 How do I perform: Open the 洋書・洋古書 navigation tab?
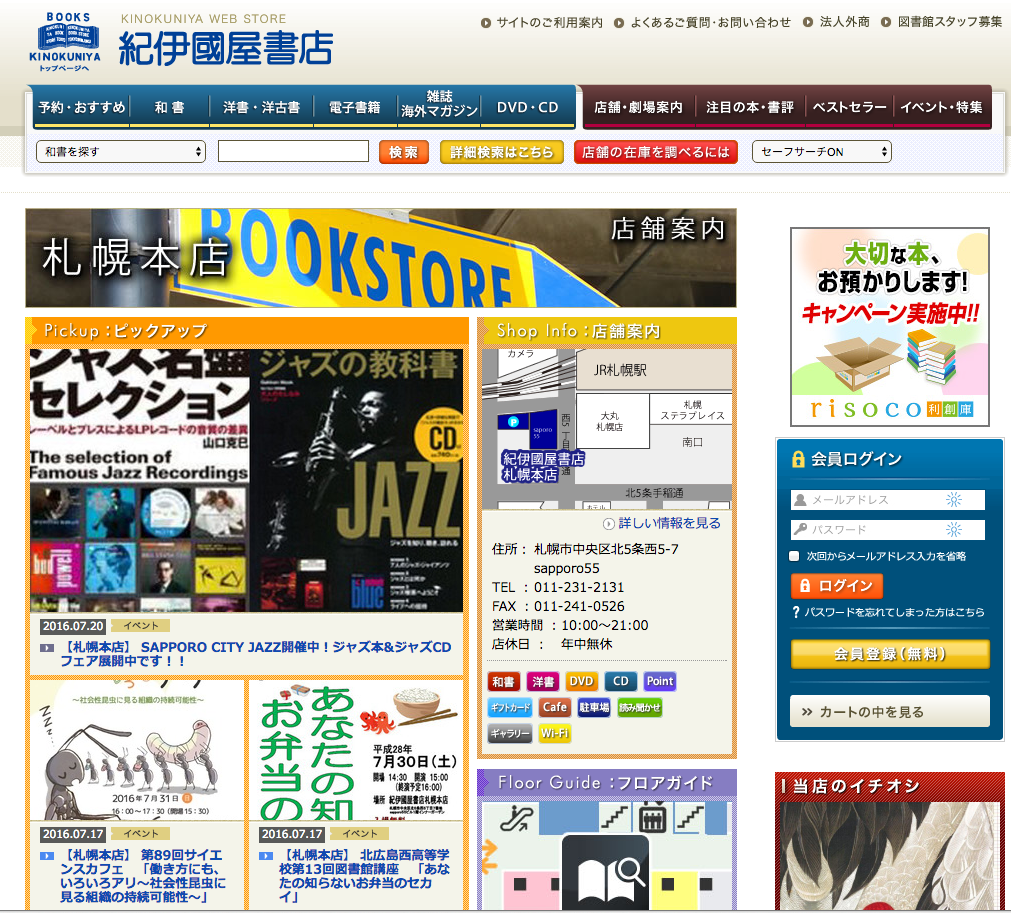[262, 107]
